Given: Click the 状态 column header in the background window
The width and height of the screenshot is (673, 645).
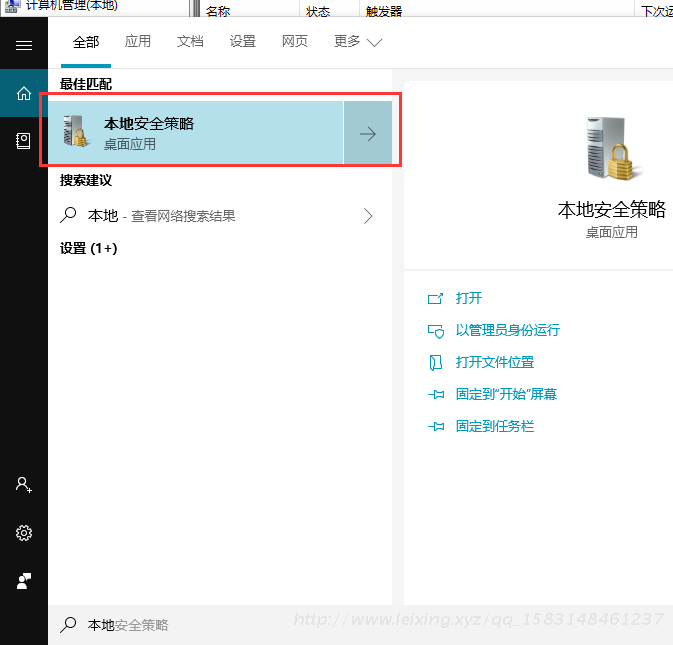Looking at the screenshot, I should coord(318,11).
